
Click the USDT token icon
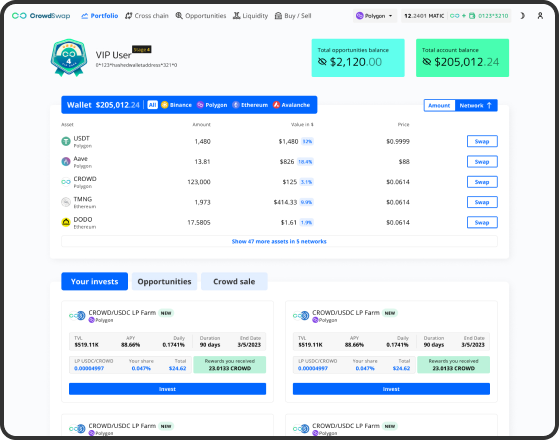66,142
